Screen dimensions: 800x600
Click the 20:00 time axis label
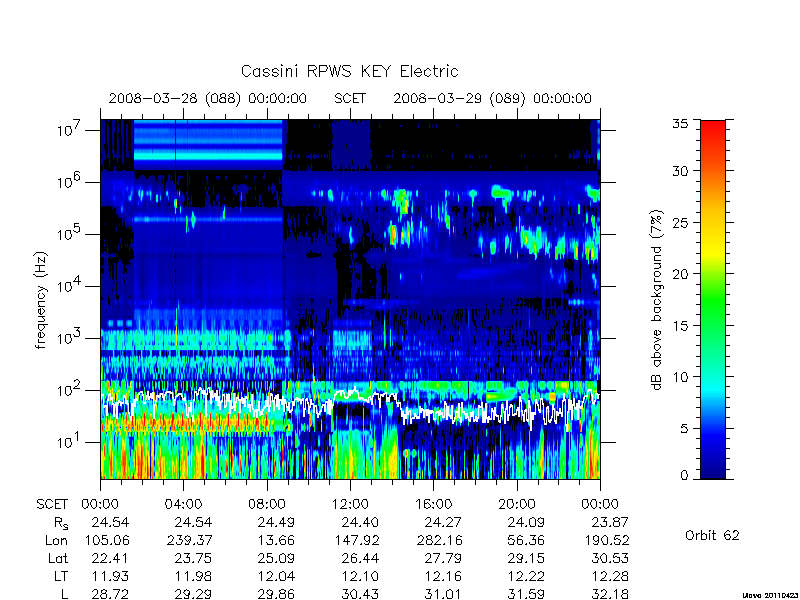[517, 505]
